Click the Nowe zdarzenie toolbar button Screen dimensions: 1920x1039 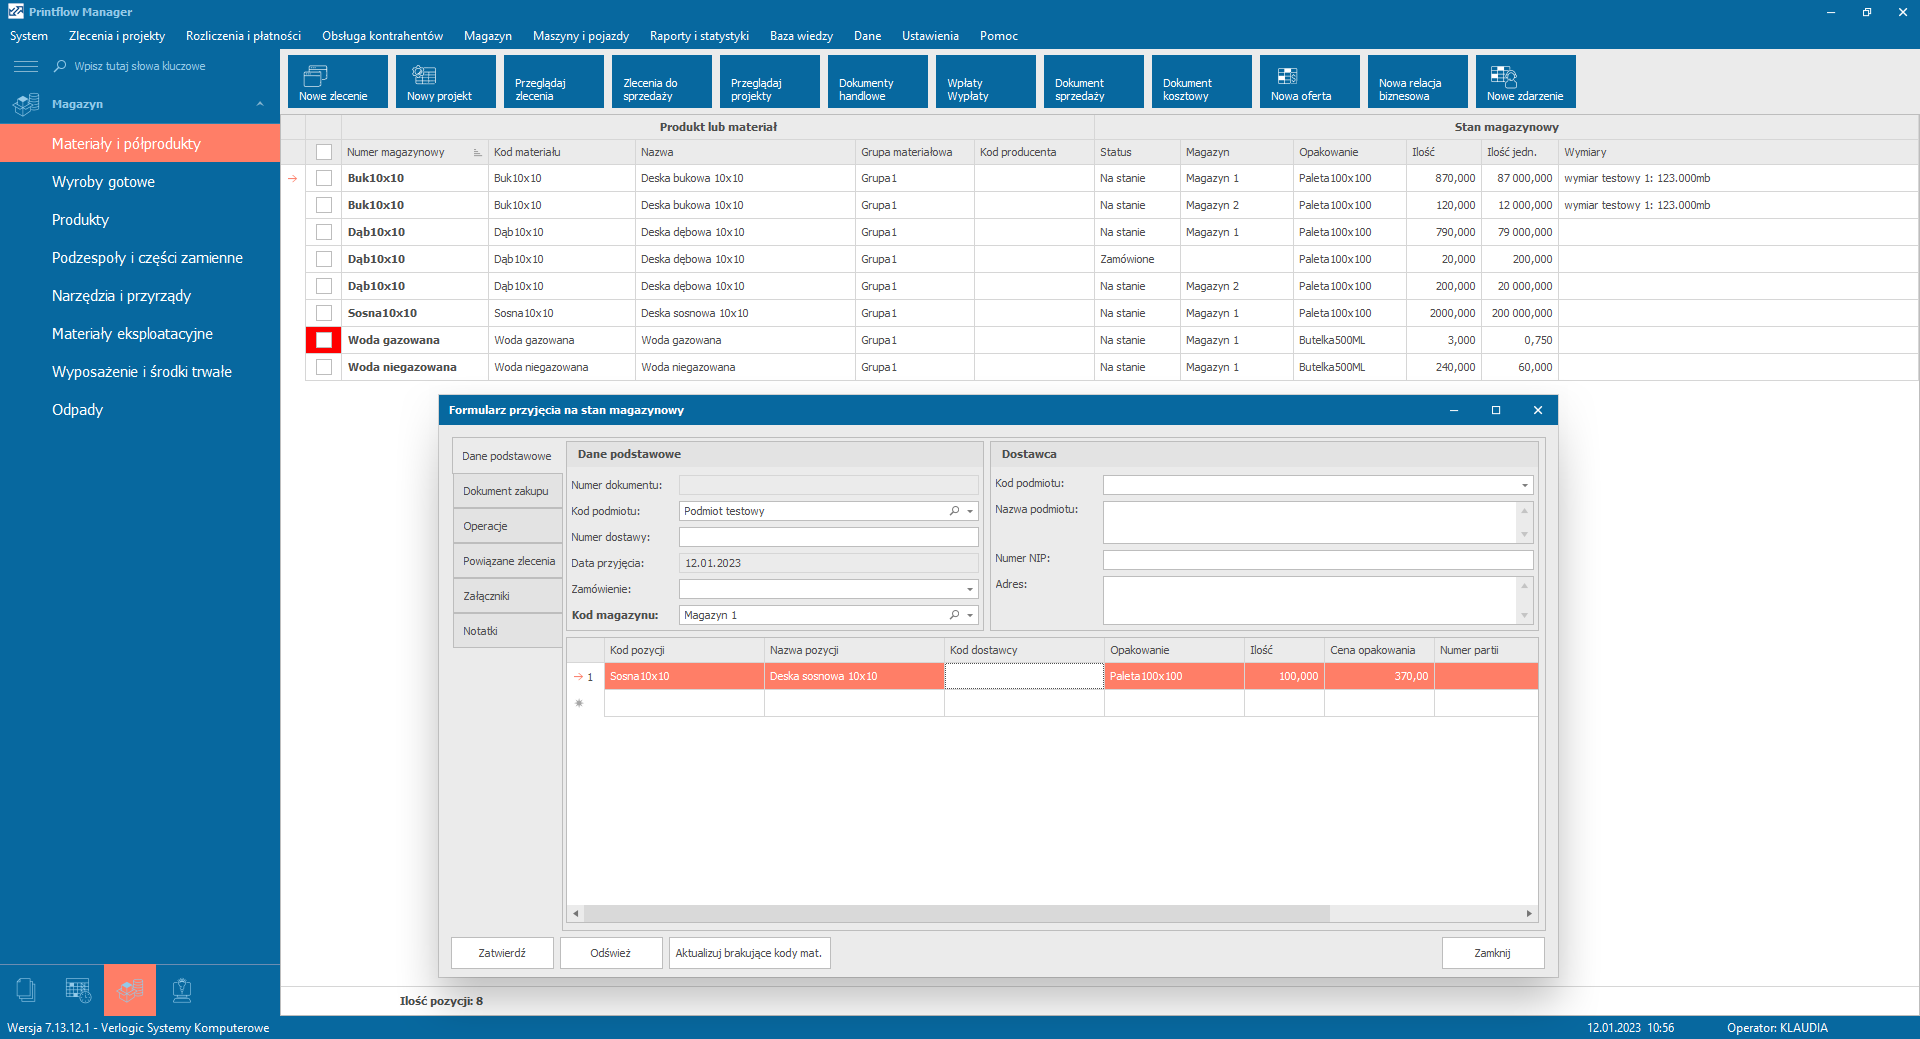(x=1525, y=82)
